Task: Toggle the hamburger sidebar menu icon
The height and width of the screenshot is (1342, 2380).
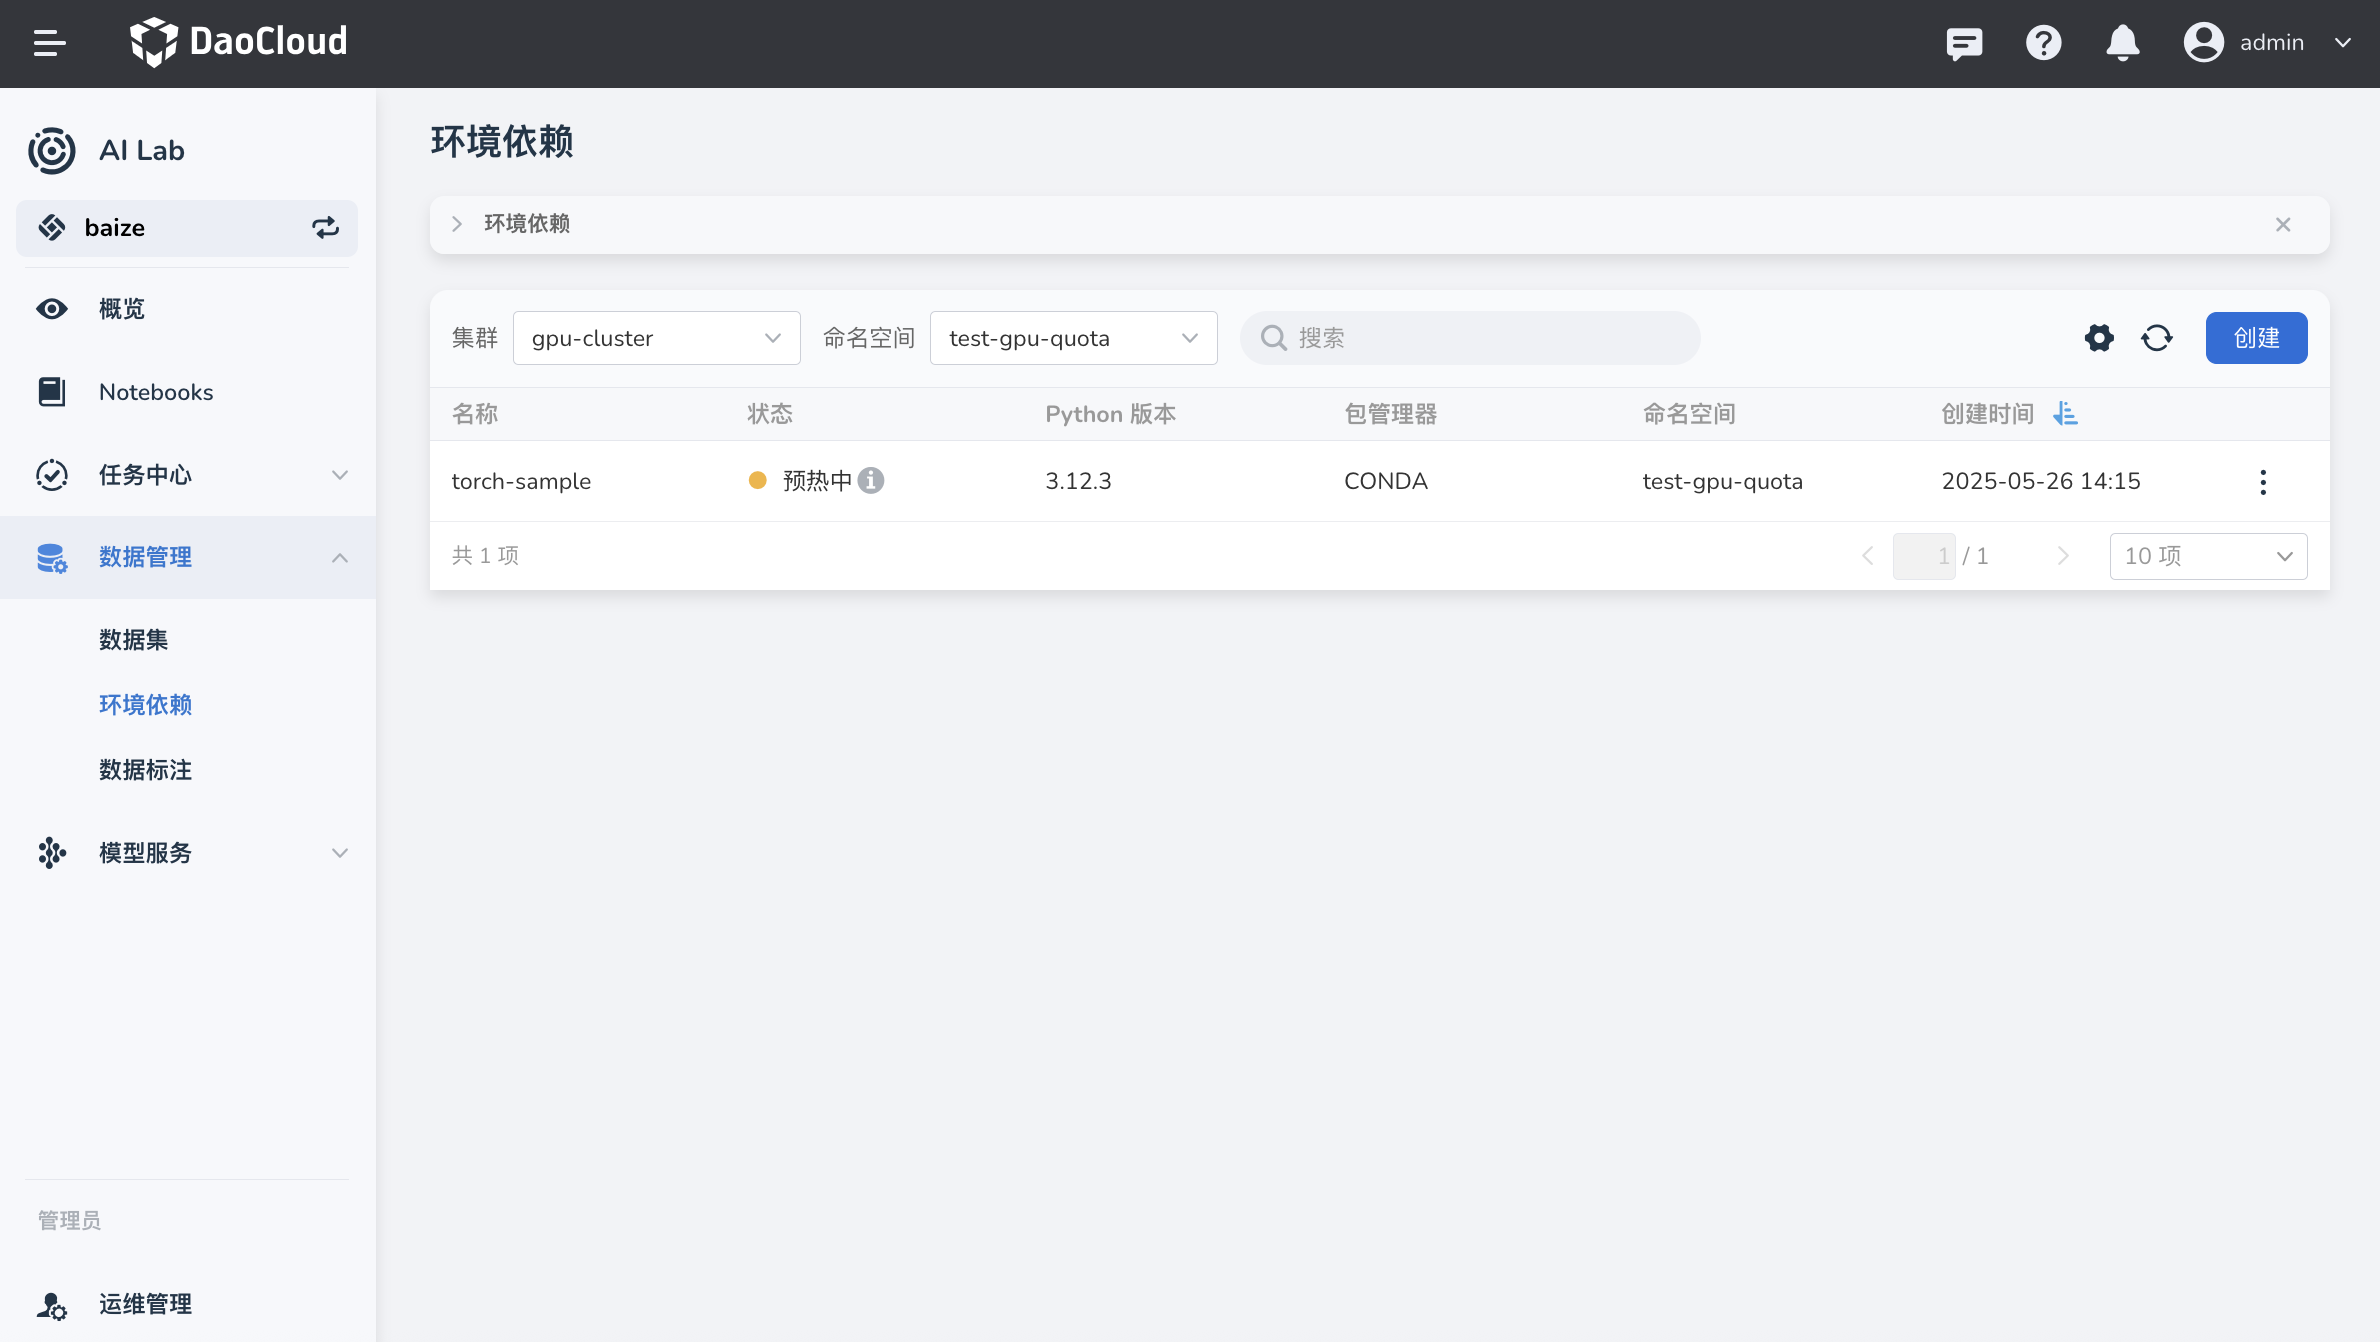Action: (49, 43)
